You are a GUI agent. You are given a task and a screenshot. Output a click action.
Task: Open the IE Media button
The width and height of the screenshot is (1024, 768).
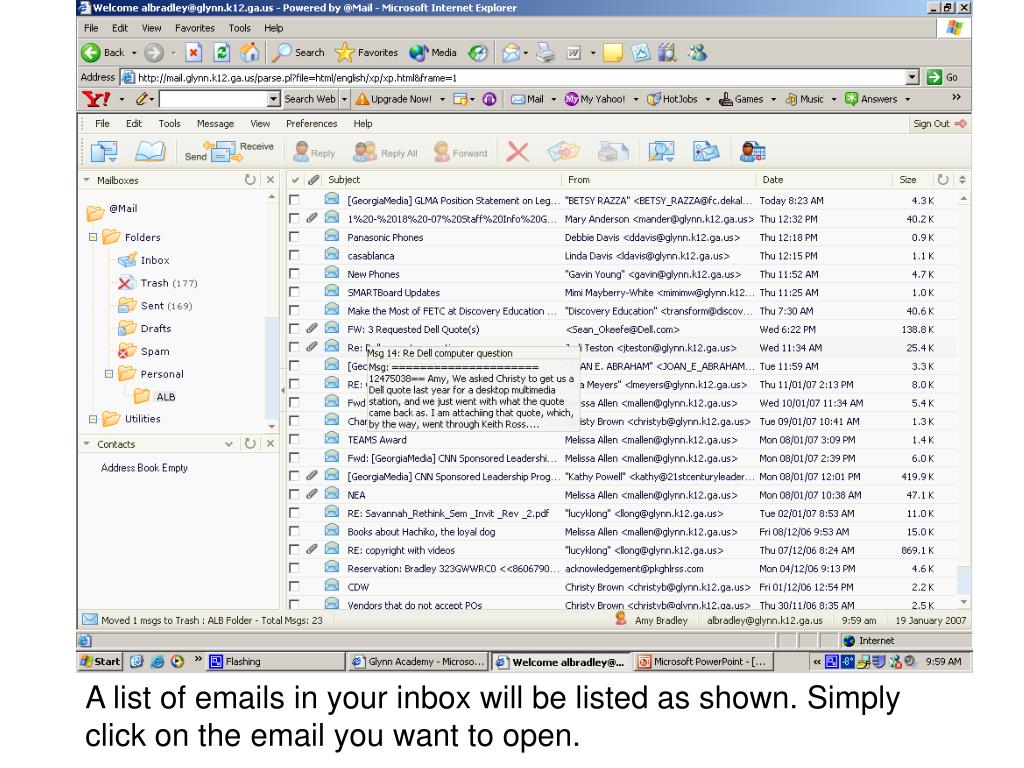click(x=433, y=52)
